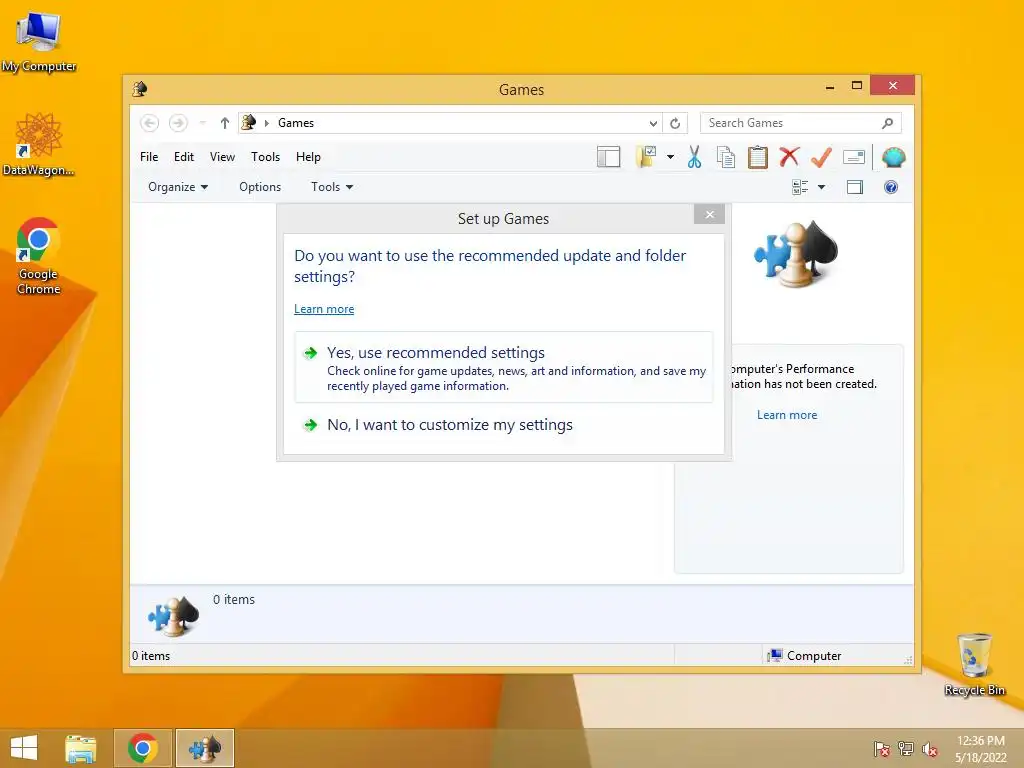
Task: Close the Set up Games dialog
Action: point(710,214)
